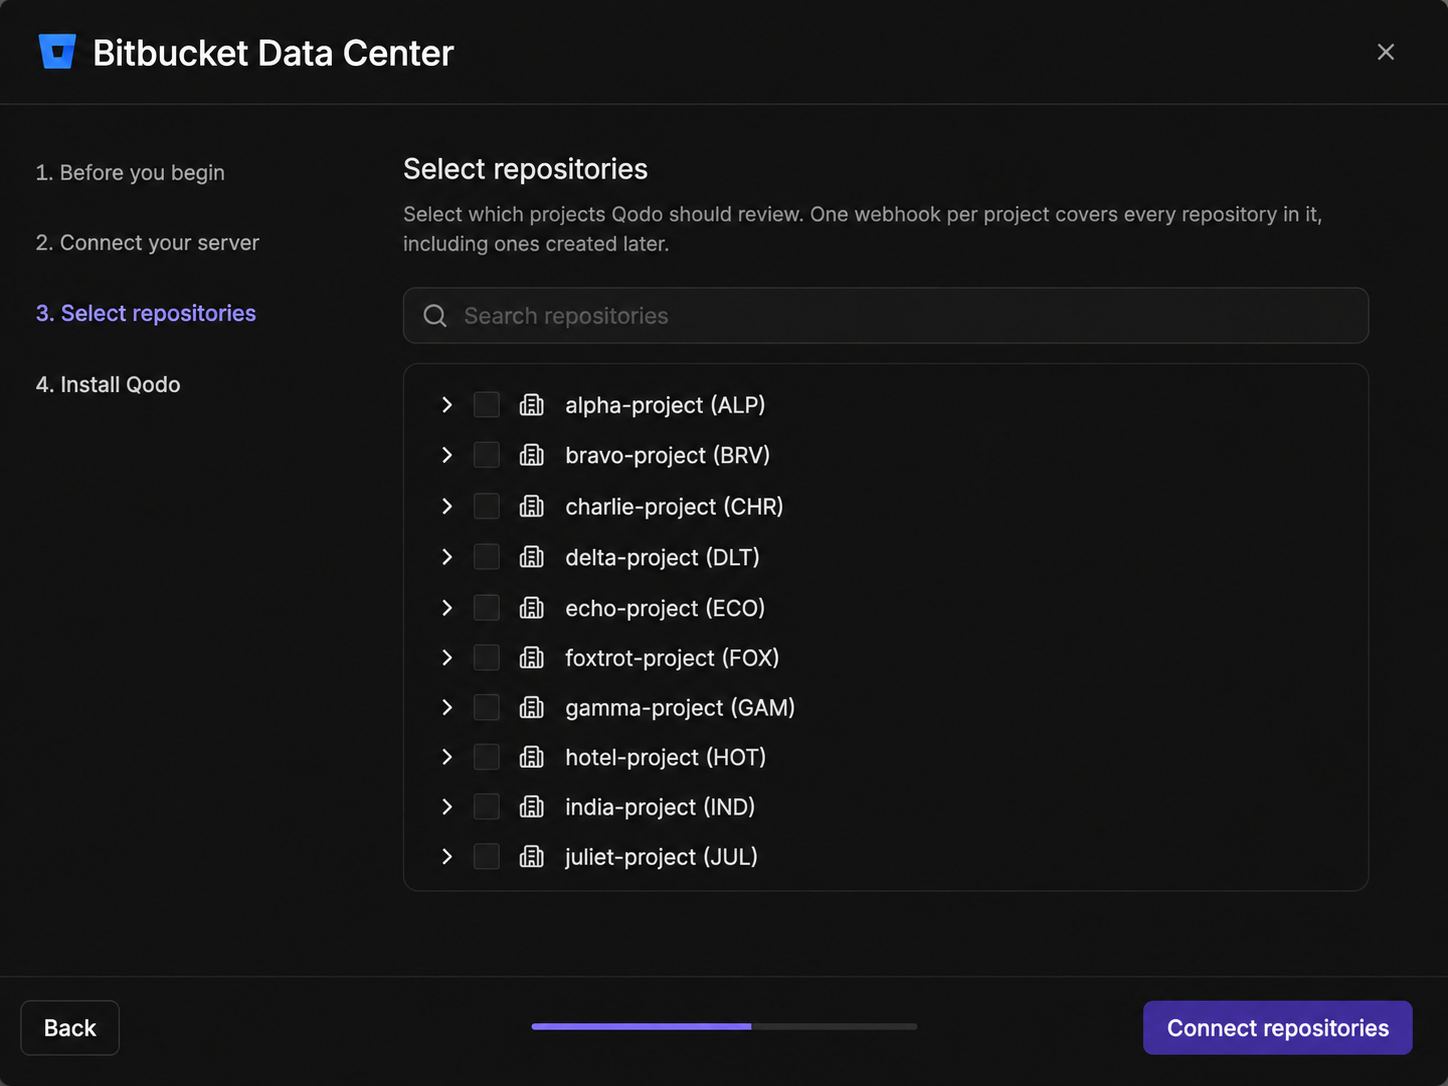Click the delta-project (DLT) label
Image resolution: width=1448 pixels, height=1086 pixels.
coord(662,557)
